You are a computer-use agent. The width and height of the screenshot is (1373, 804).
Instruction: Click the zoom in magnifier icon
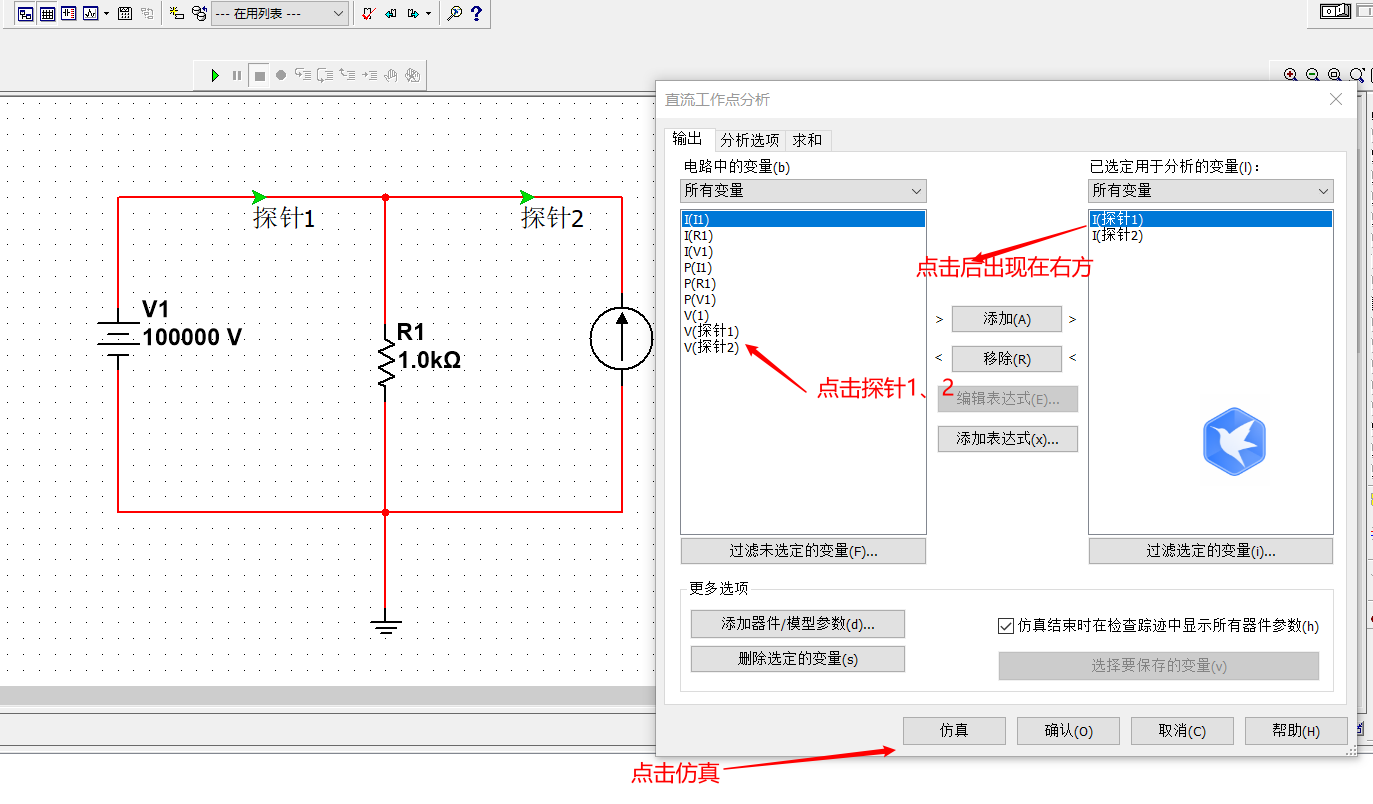pyautogui.click(x=1290, y=74)
